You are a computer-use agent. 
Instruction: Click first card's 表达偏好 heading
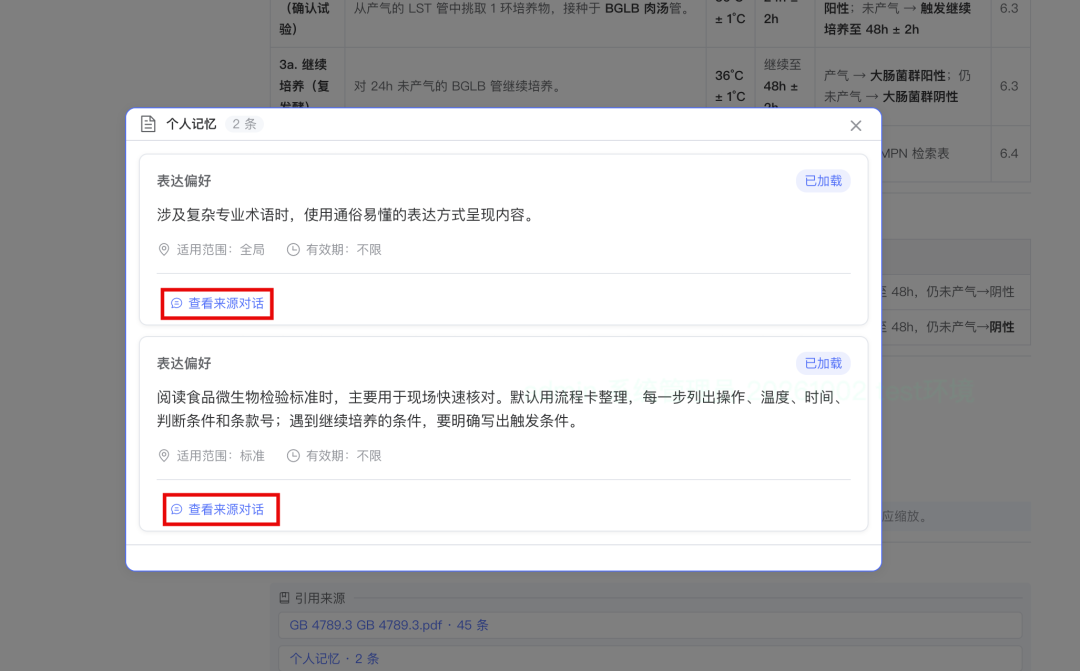pos(184,181)
